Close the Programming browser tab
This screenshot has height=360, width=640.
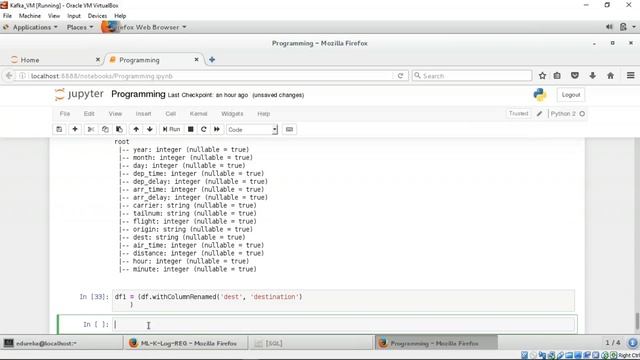click(x=196, y=60)
